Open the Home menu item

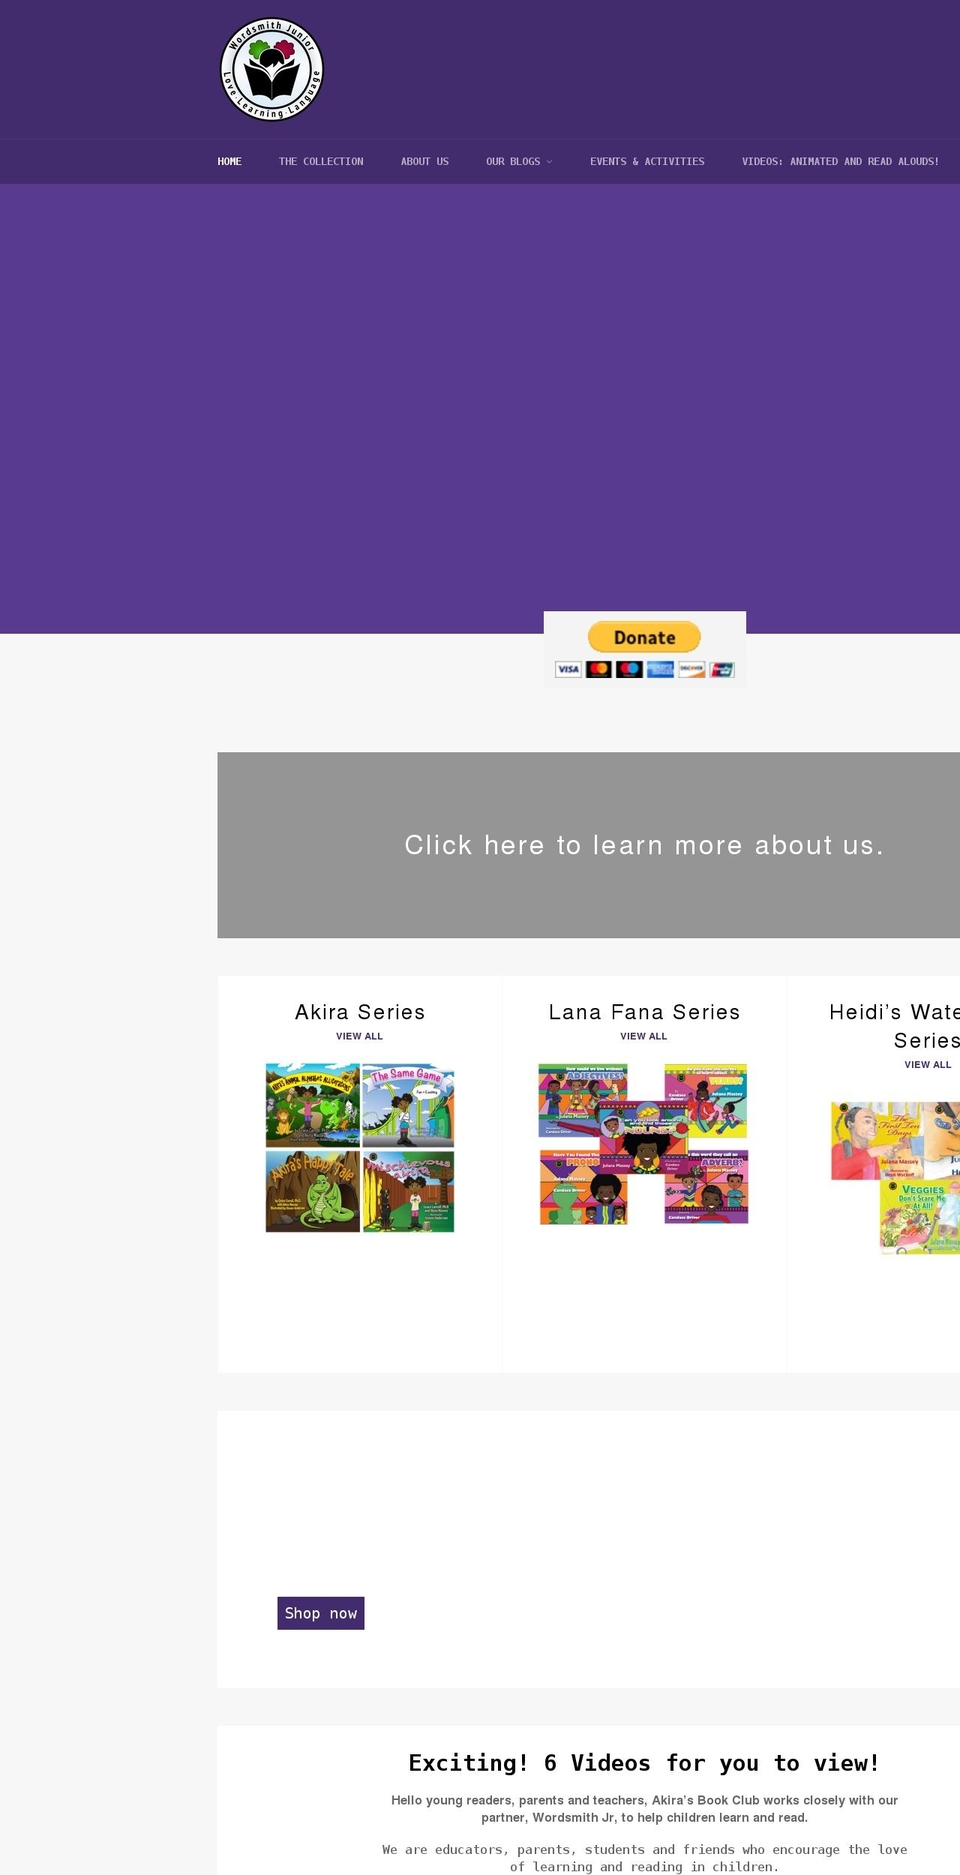coord(229,161)
